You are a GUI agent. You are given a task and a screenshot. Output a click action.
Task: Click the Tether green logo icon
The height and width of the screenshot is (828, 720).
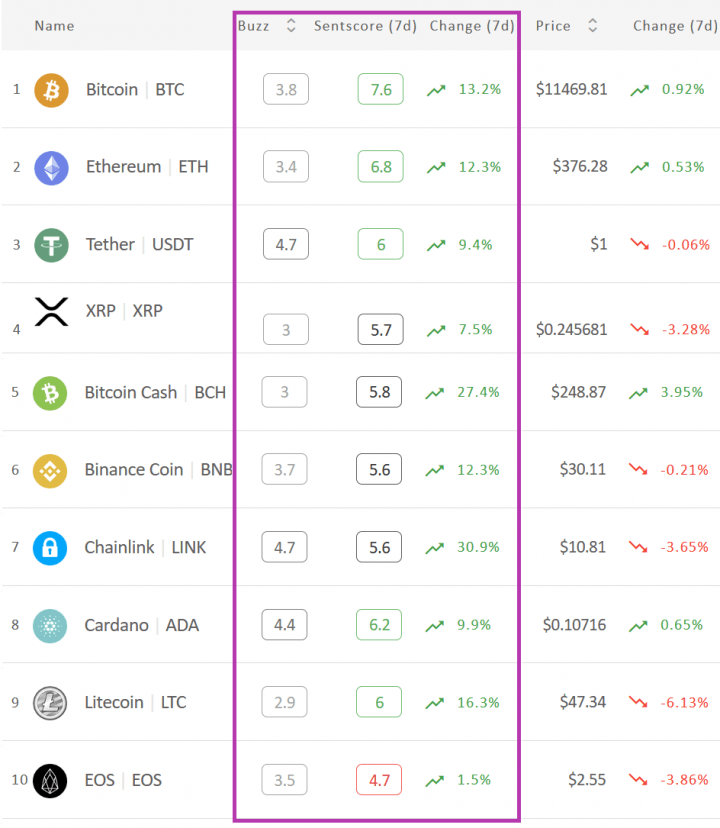[51, 246]
